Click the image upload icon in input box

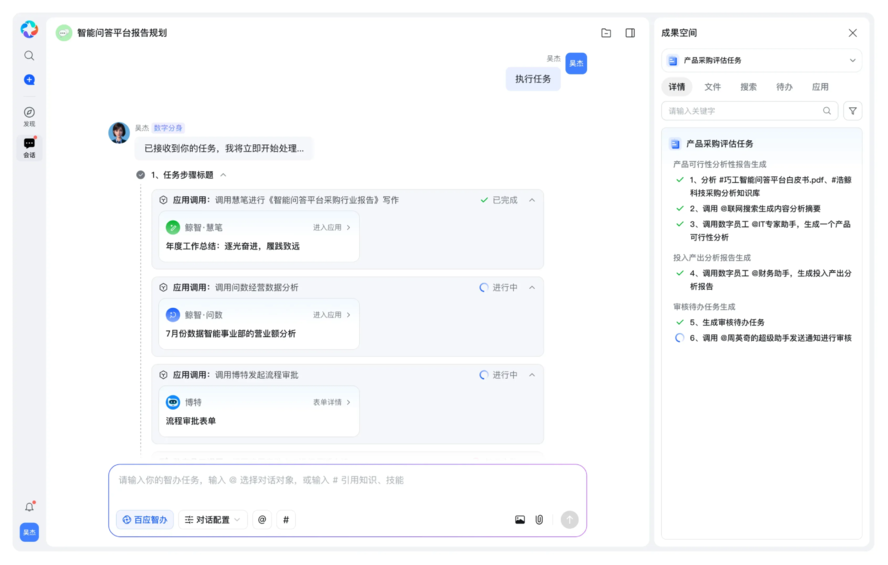(x=520, y=520)
